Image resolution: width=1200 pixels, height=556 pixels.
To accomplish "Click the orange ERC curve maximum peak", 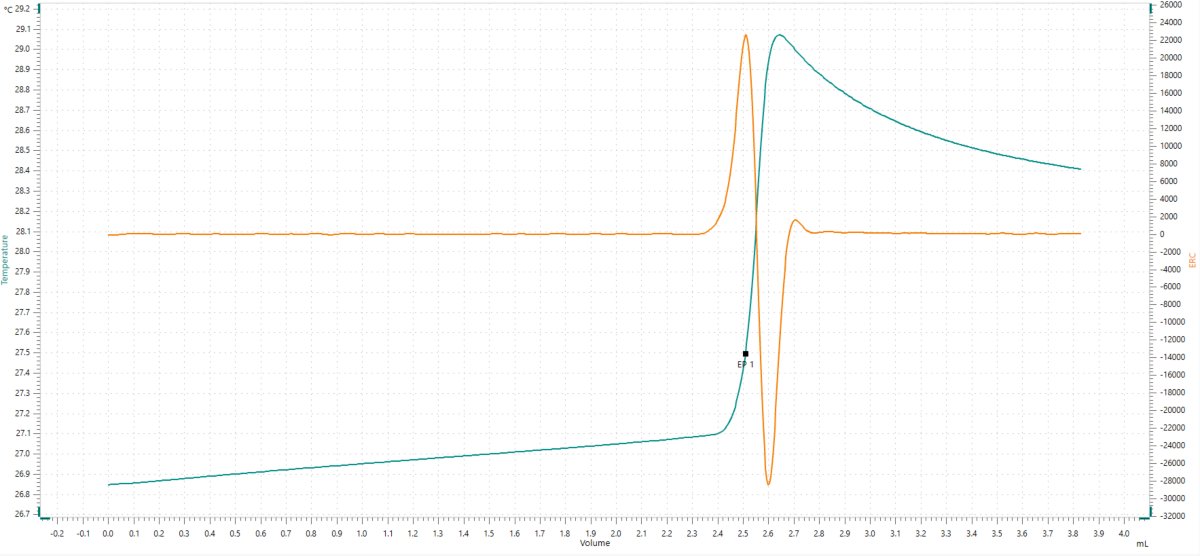I will pos(745,36).
